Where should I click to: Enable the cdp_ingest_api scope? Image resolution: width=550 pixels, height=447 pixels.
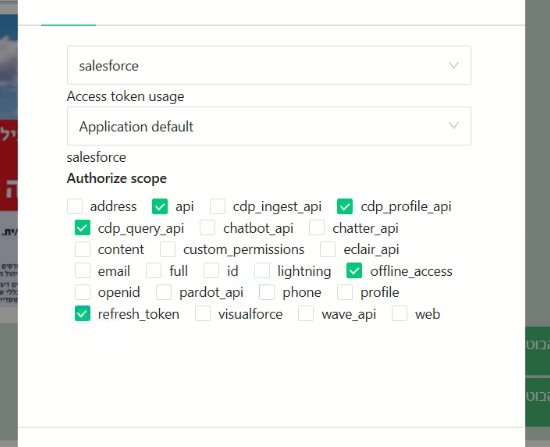pos(217,206)
